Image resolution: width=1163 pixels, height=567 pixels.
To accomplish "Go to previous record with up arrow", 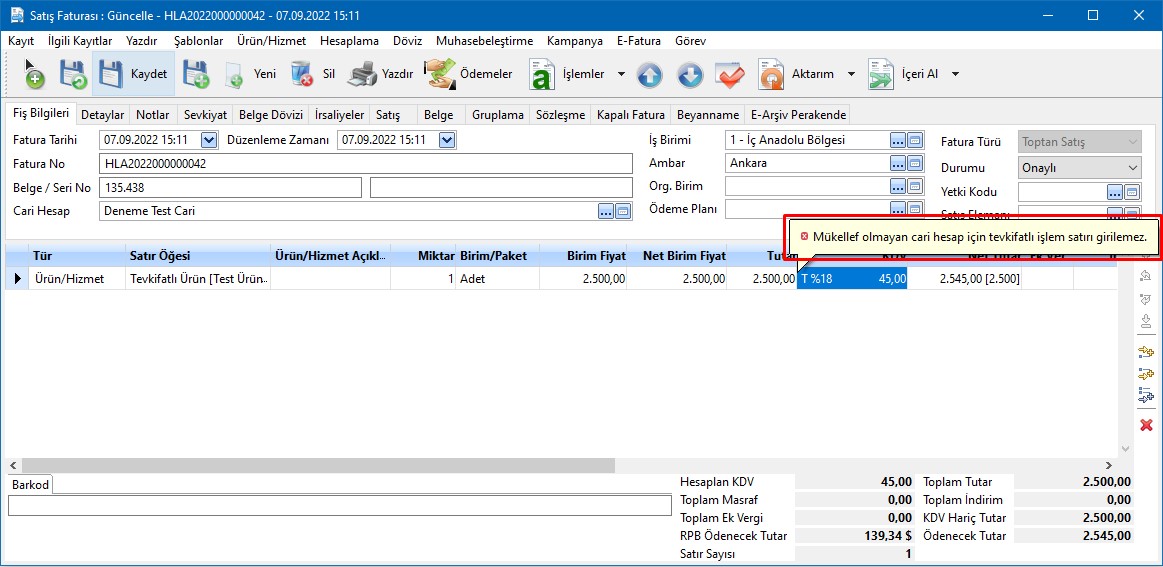I will coord(650,74).
